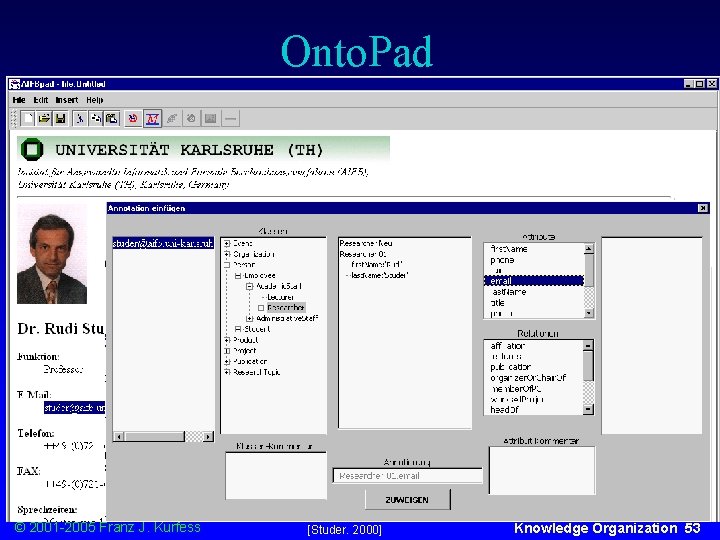Select affiliation in the relations list
This screenshot has height=540, width=720.
(x=507, y=346)
